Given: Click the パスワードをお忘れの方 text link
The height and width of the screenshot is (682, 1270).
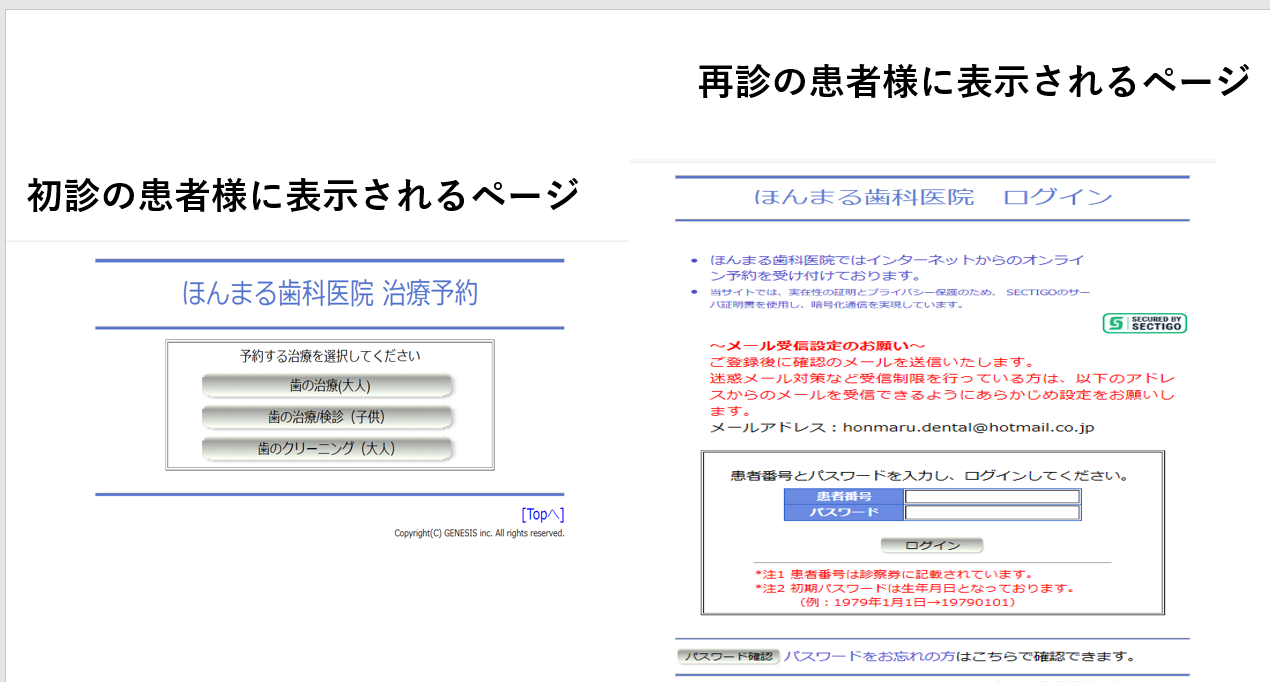Looking at the screenshot, I should [868, 657].
